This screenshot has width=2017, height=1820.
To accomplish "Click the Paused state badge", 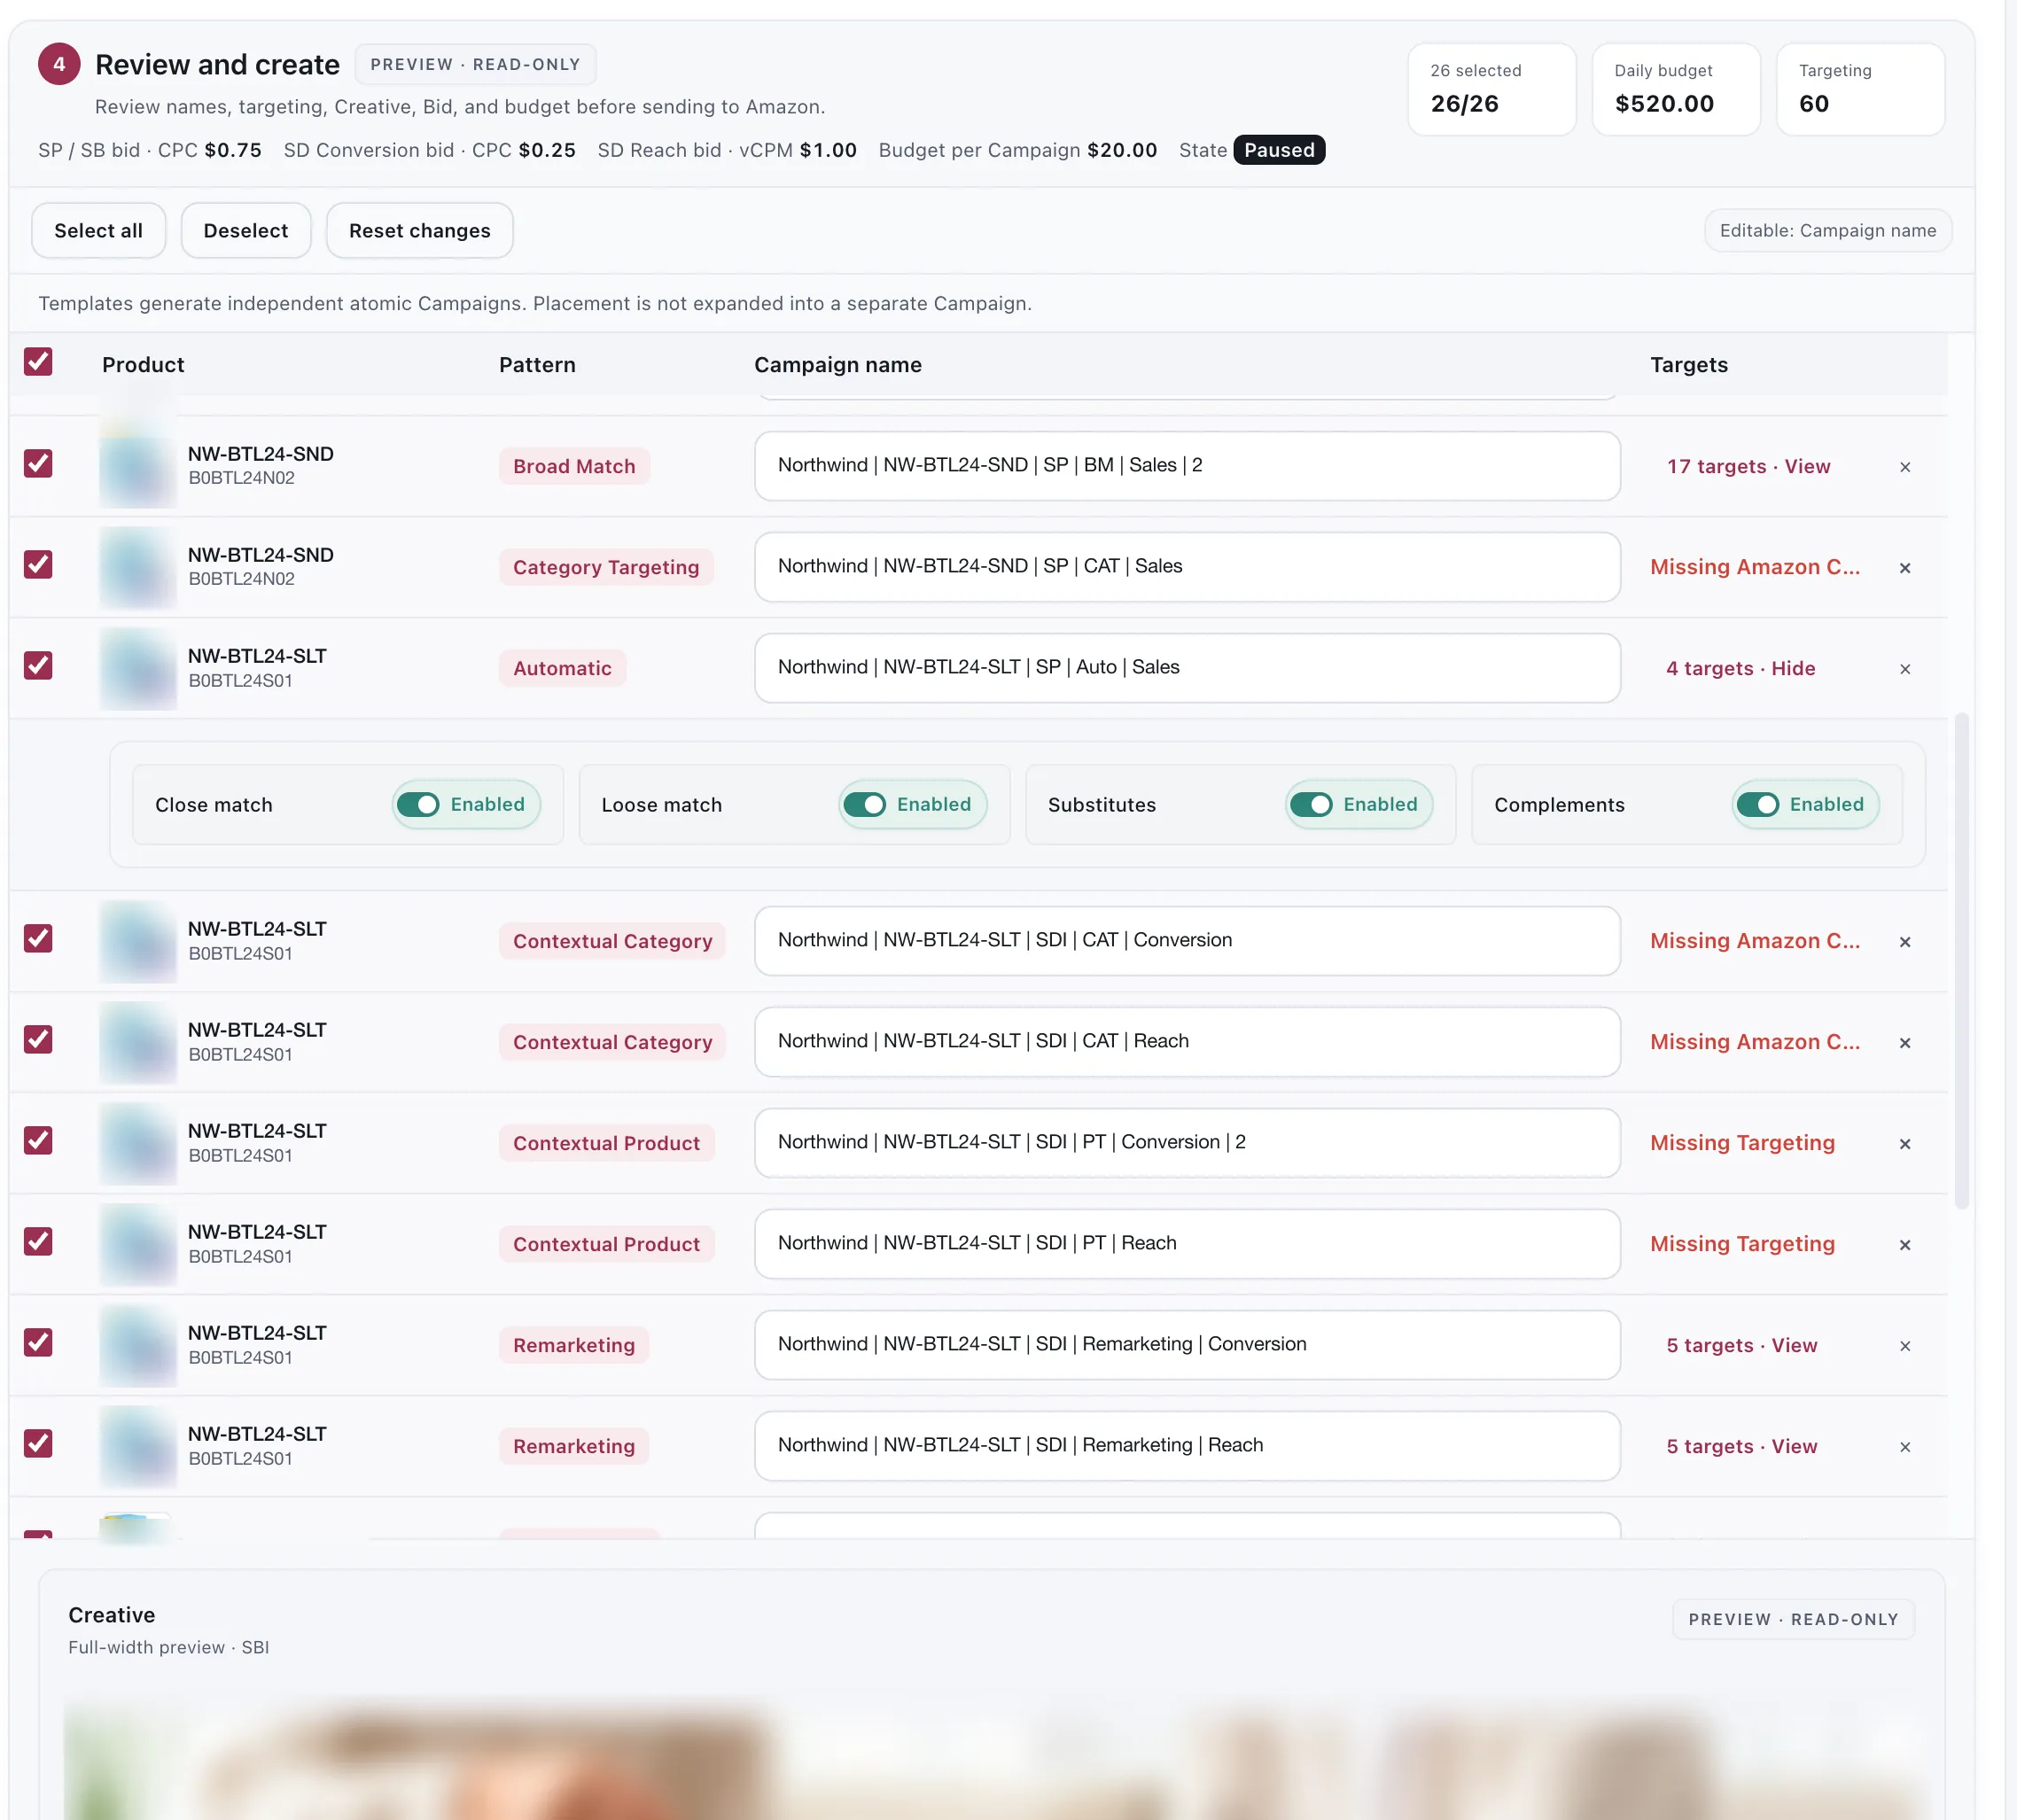I will [1279, 150].
